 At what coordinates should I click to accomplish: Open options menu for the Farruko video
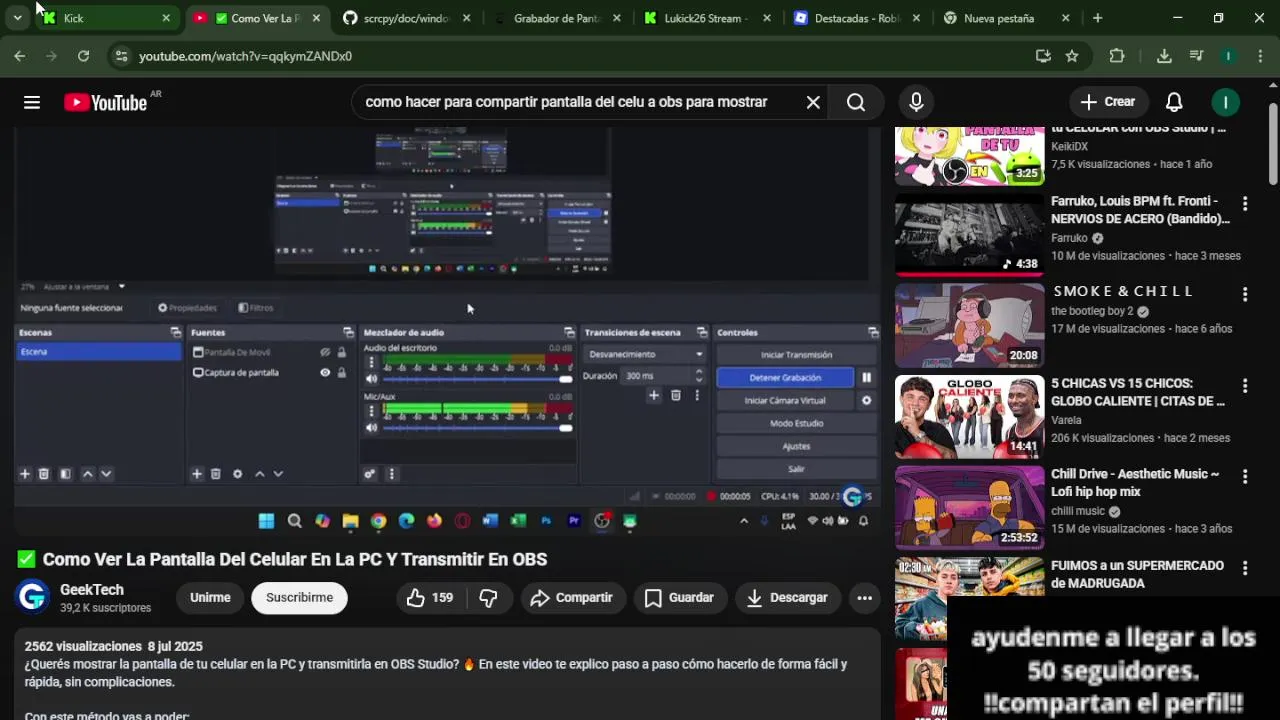tap(1245, 204)
